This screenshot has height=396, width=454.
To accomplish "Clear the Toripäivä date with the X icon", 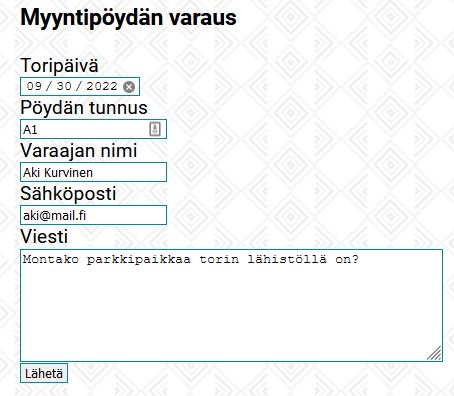I will point(129,87).
